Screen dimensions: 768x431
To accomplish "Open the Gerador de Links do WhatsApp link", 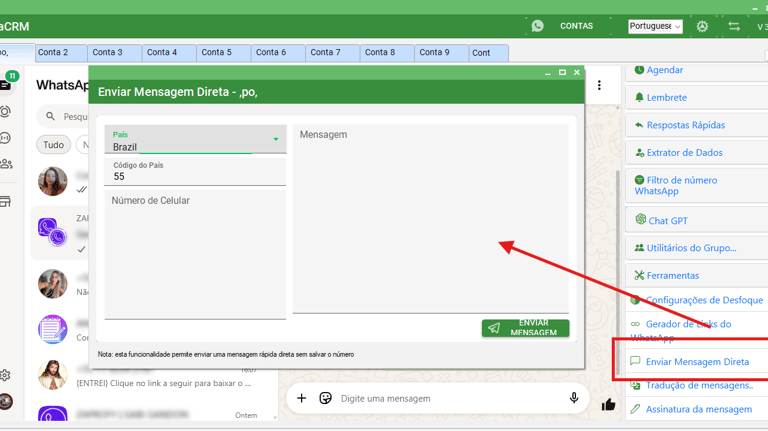I will 681,331.
